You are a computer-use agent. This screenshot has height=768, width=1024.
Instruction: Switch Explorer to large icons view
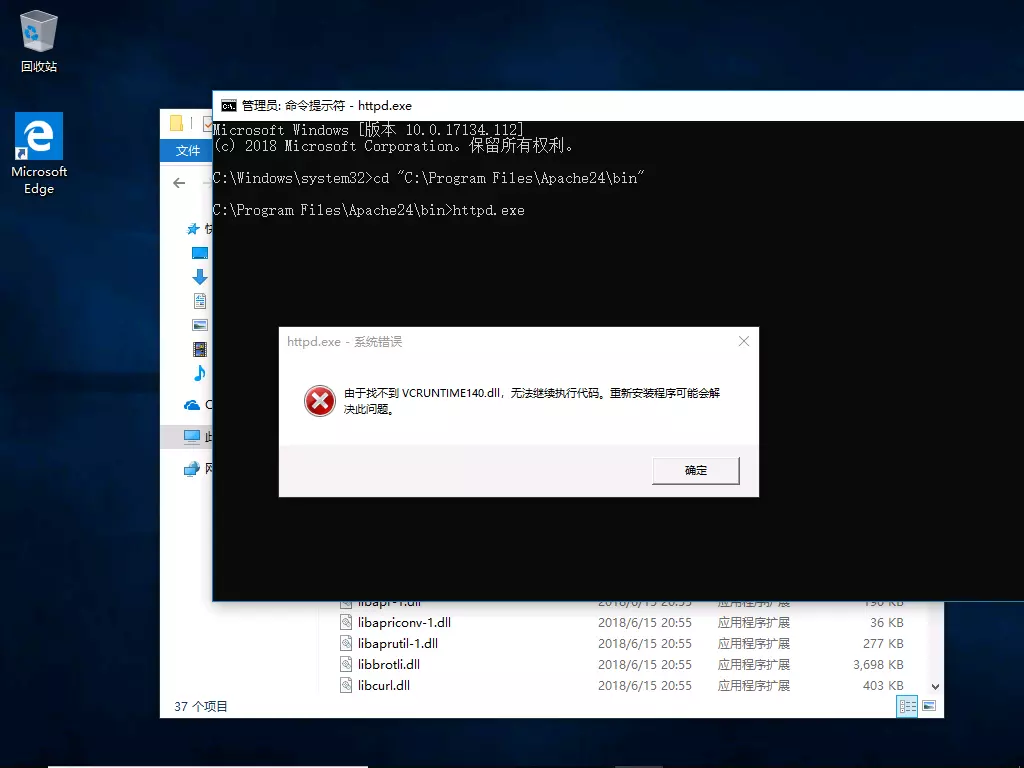pos(929,706)
